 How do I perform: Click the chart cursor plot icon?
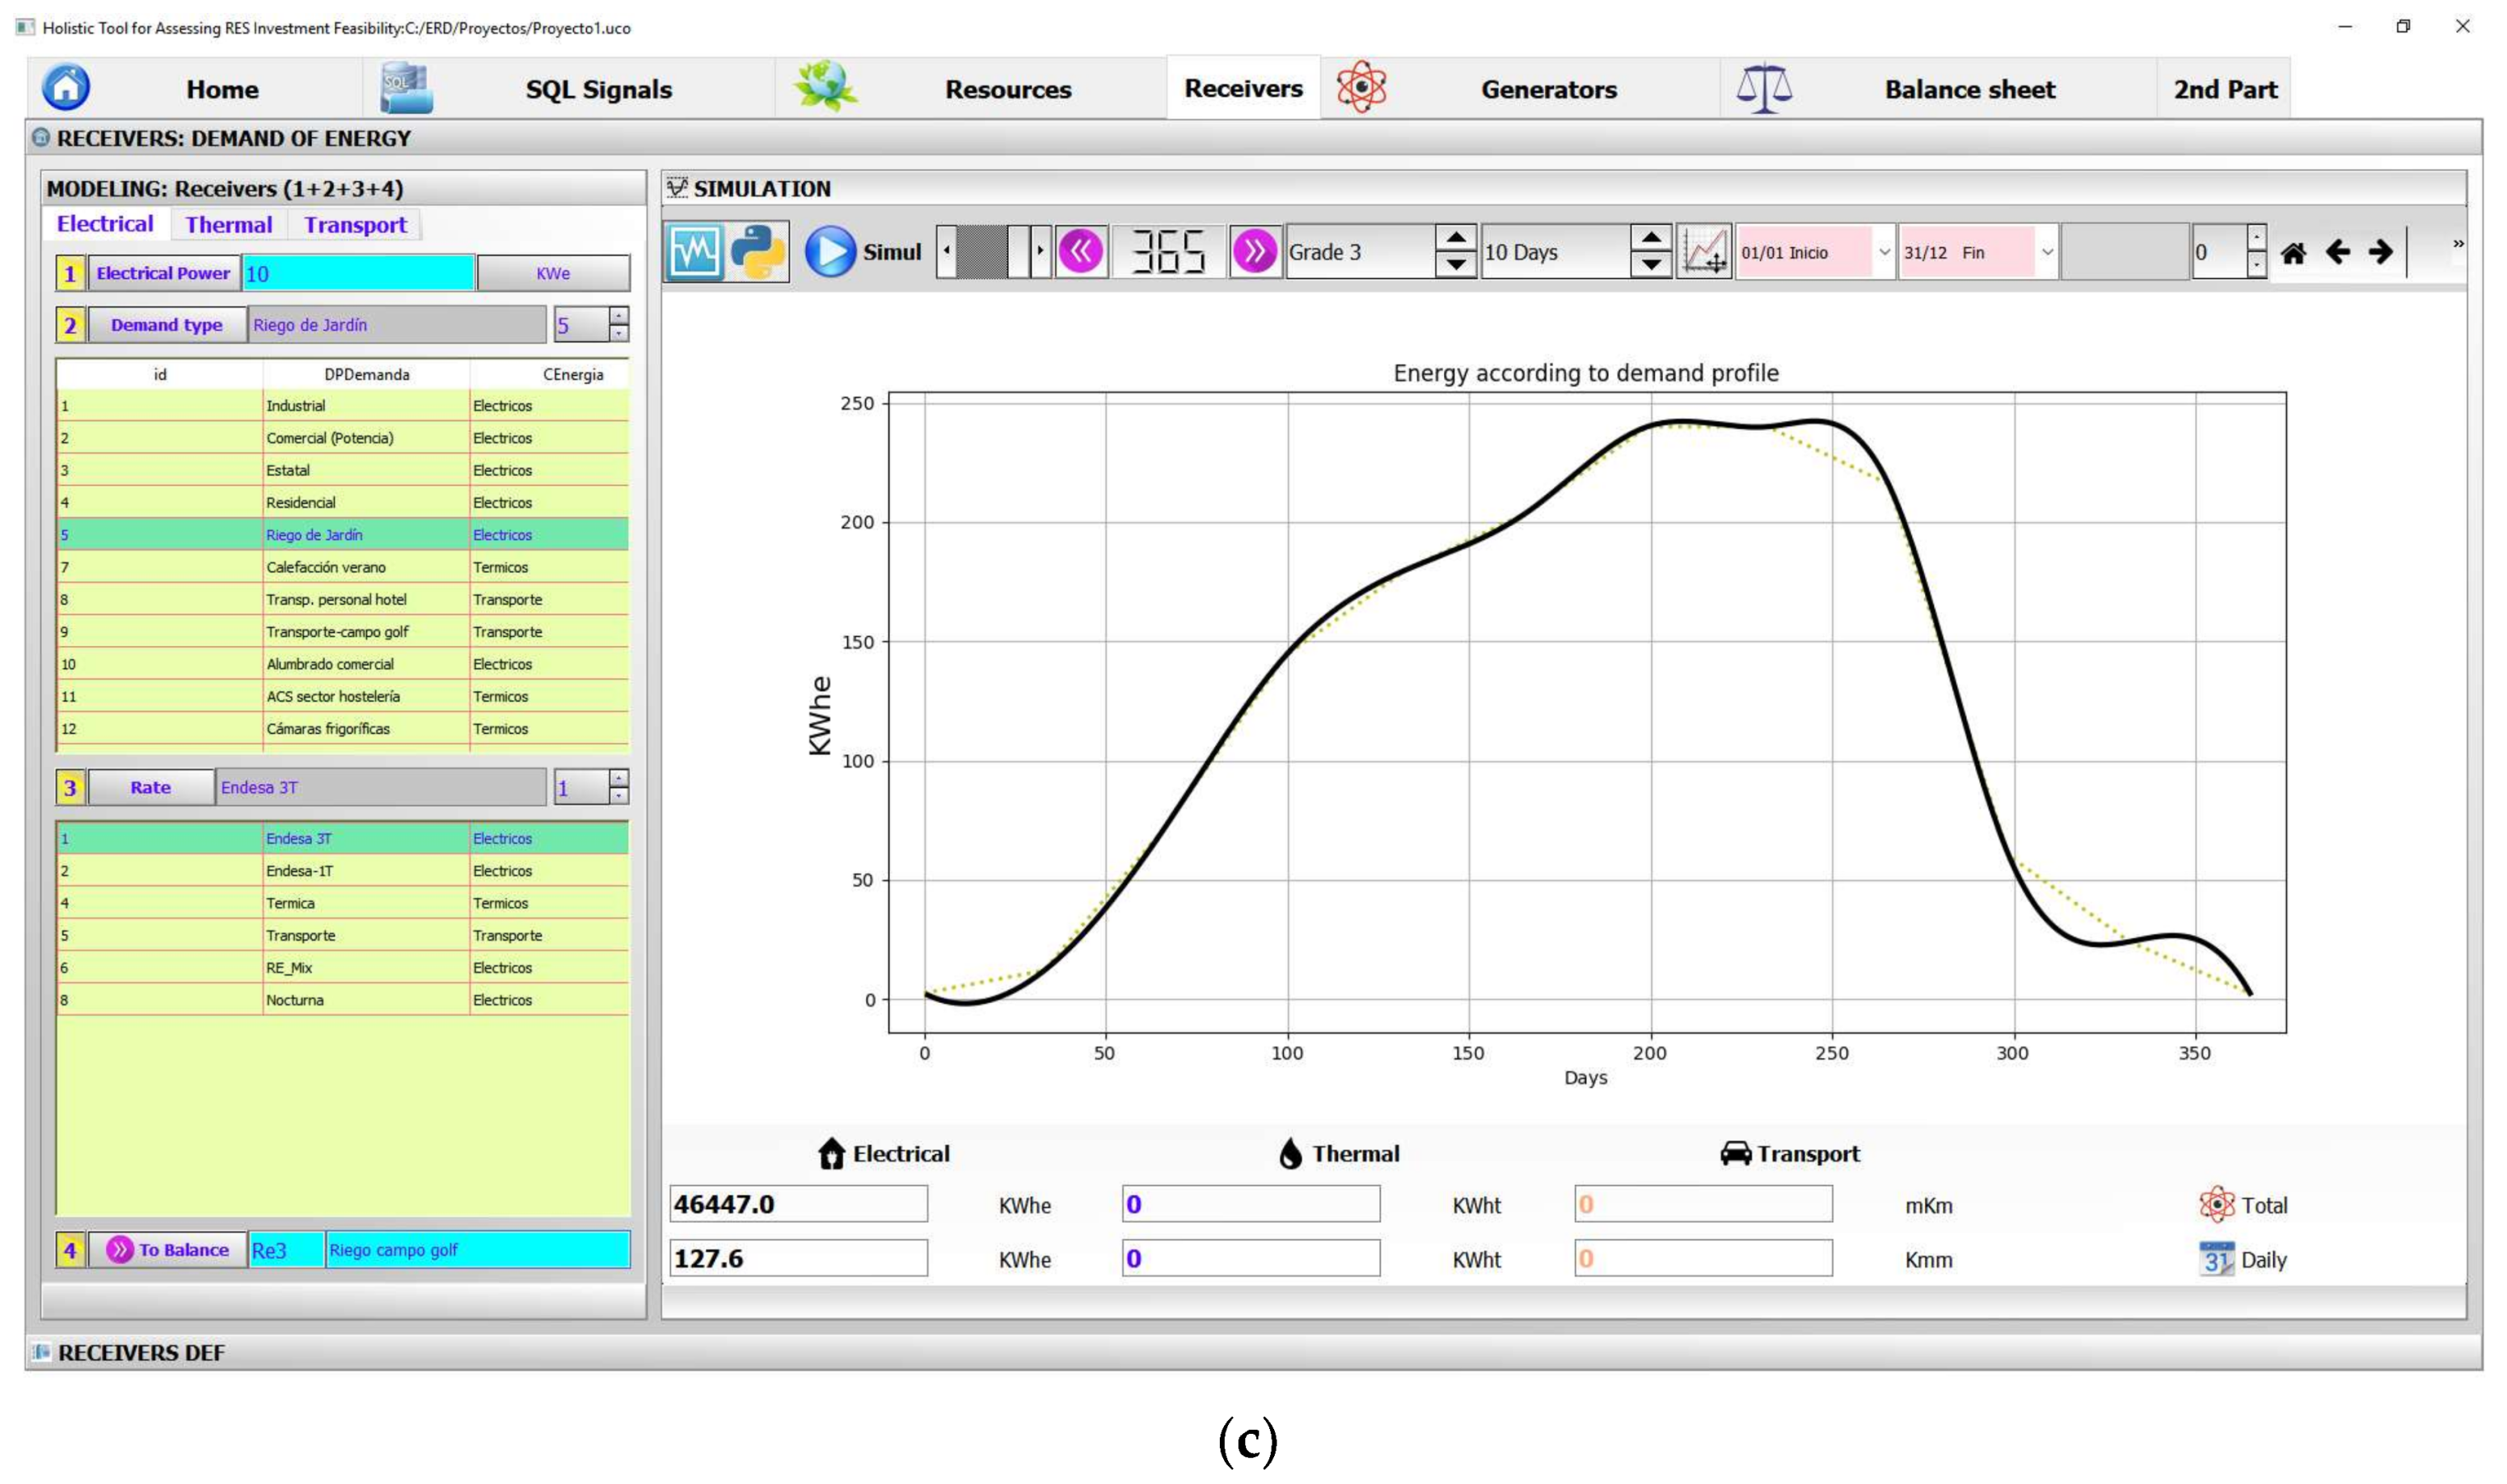point(1704,251)
